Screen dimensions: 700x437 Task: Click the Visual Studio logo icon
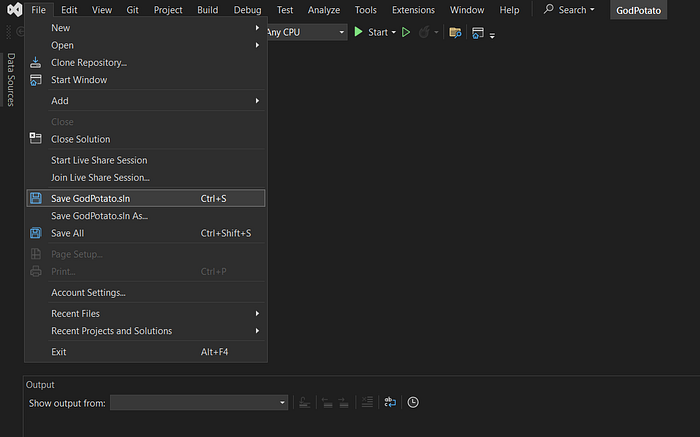pos(14,9)
